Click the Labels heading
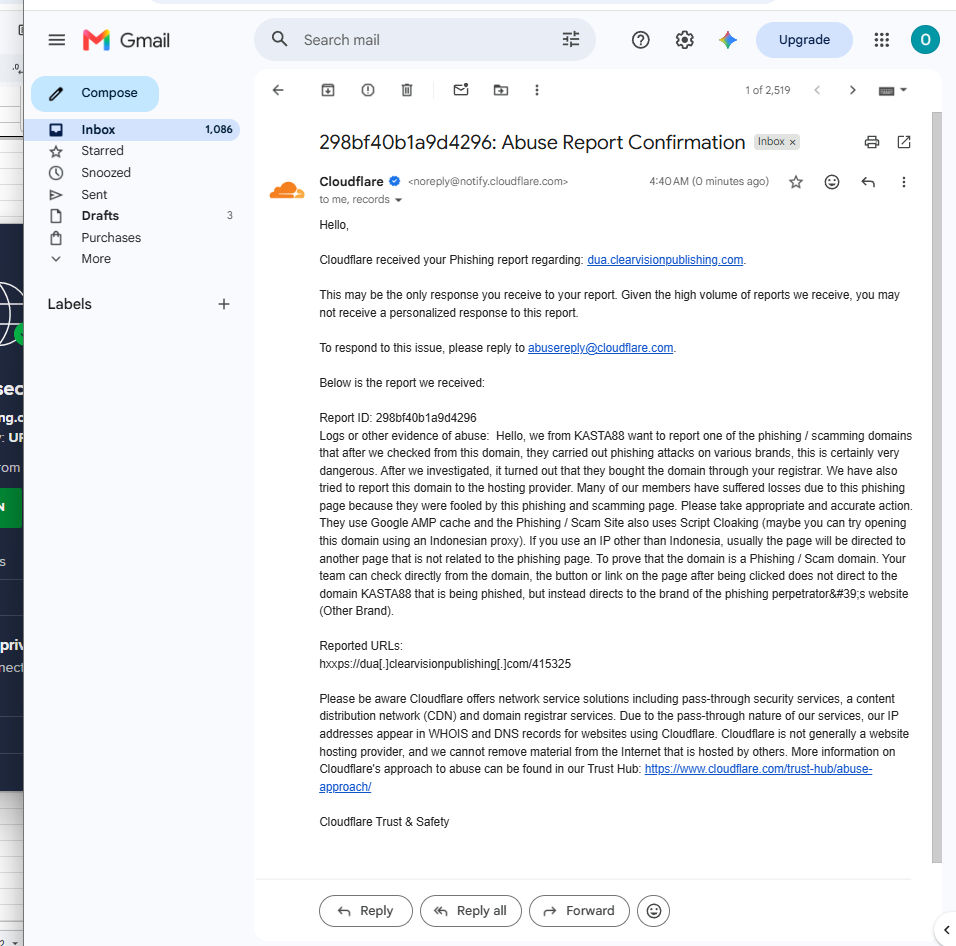 70,304
